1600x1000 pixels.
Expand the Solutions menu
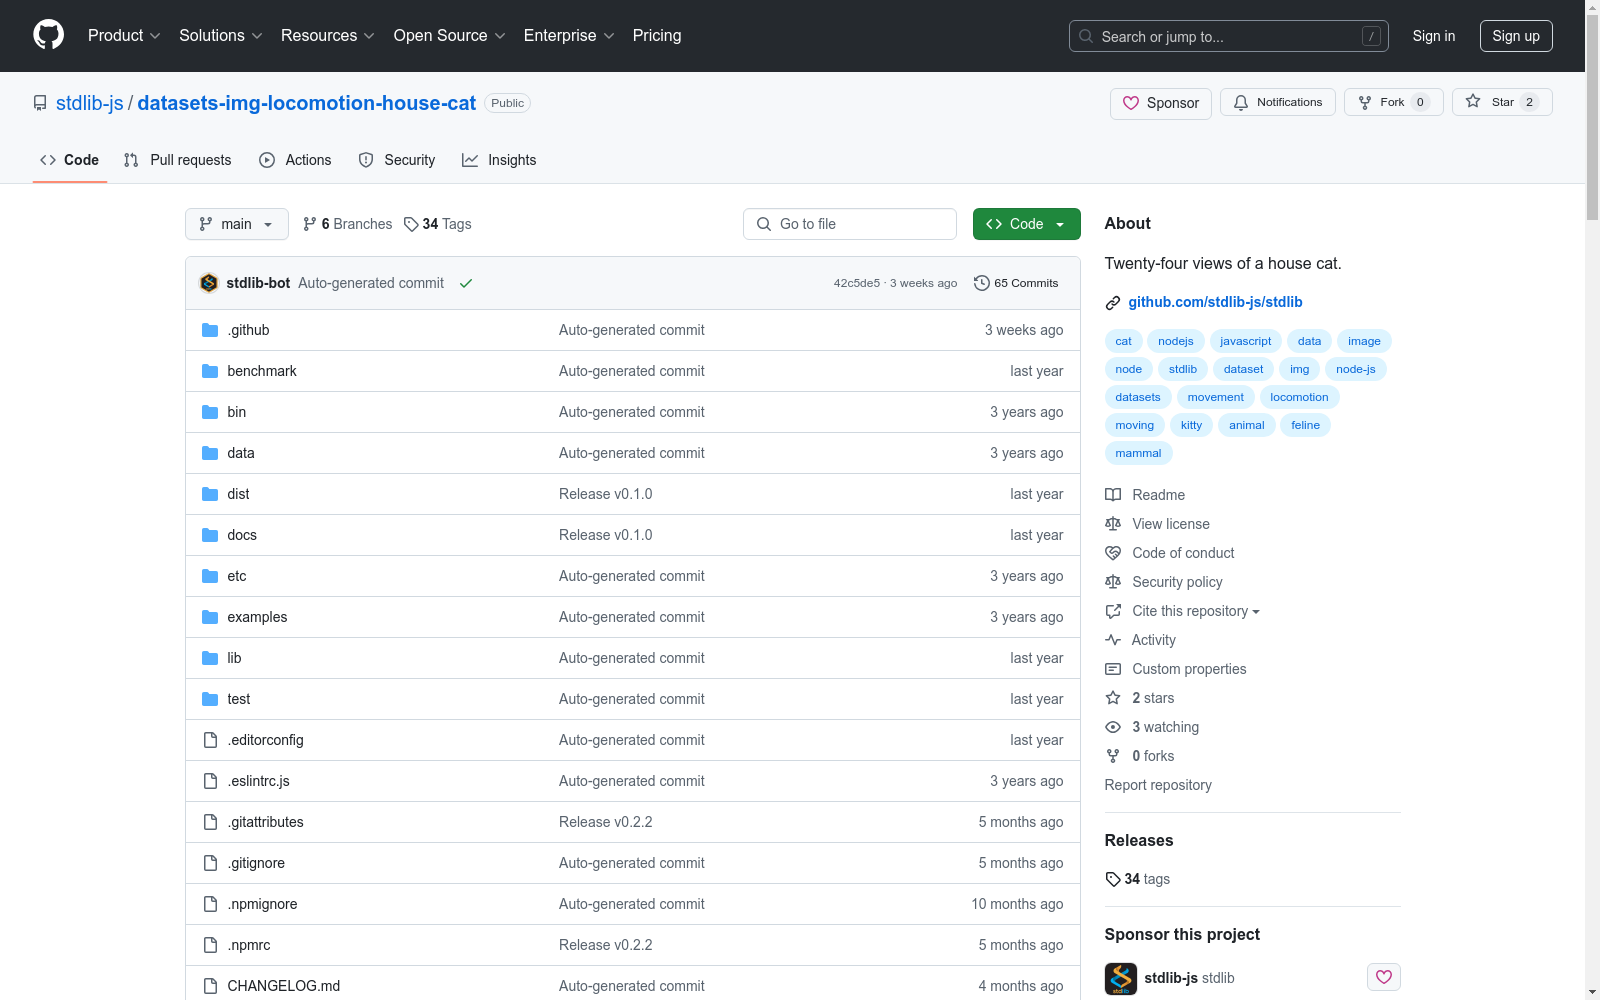tap(221, 36)
